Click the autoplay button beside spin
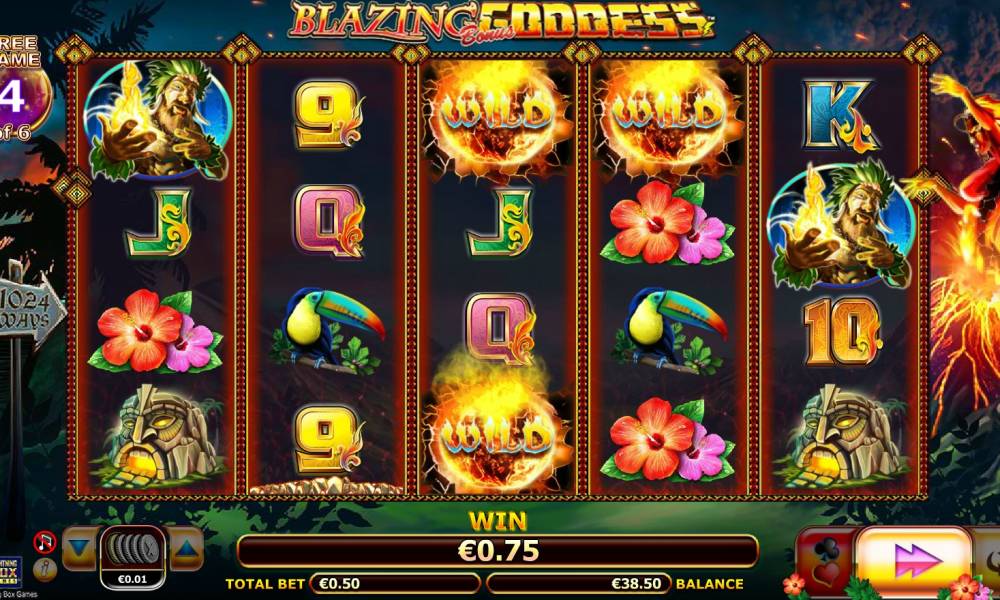1000x600 pixels. point(987,562)
